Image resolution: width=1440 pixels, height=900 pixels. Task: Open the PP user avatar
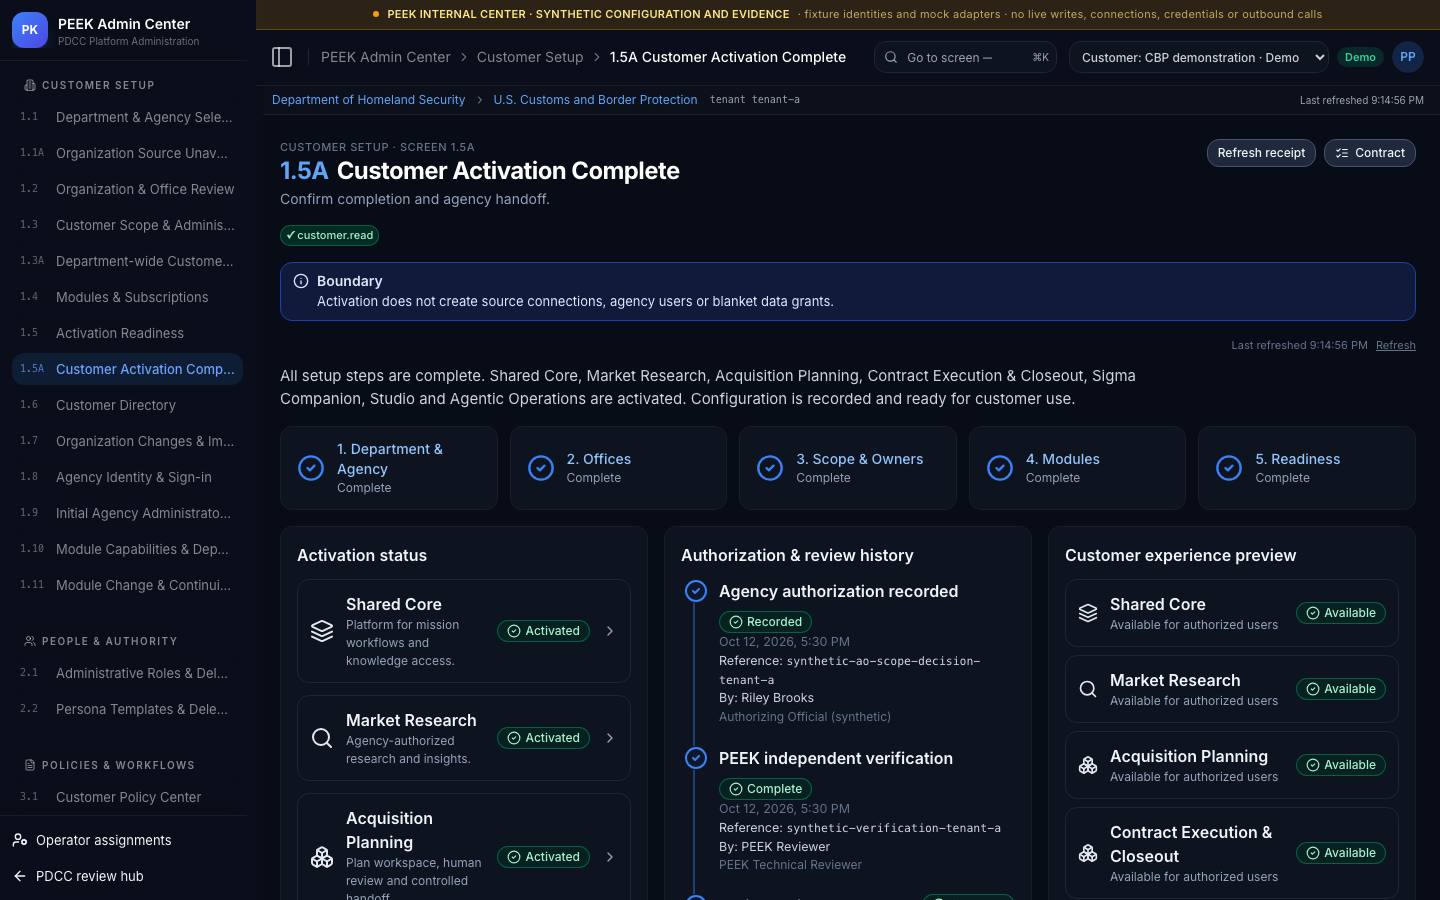(1407, 57)
